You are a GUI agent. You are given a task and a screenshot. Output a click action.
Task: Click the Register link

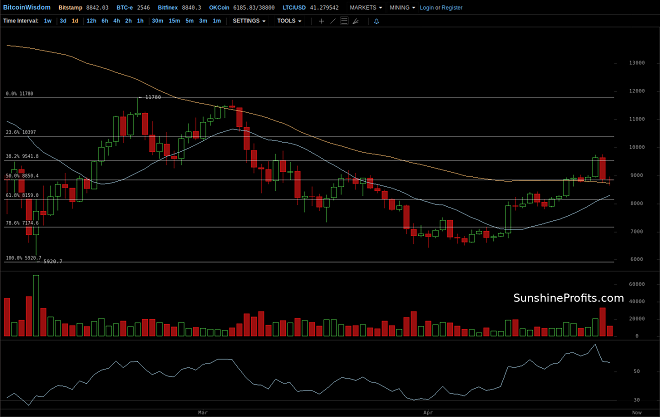(452, 8)
